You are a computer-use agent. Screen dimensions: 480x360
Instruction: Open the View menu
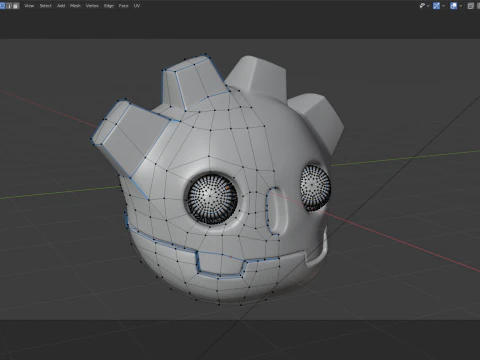click(x=29, y=6)
